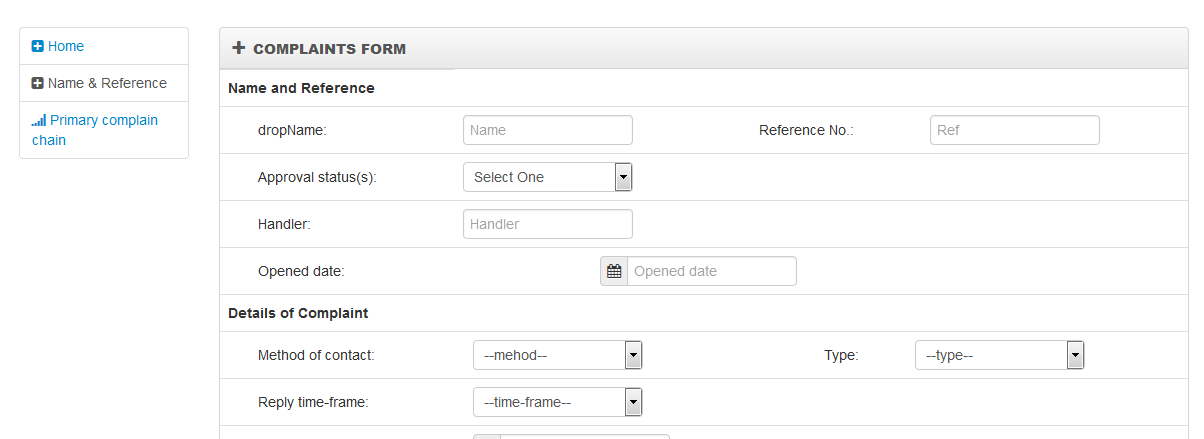Click the Complaints Form panel title
Viewport: 1204px width, 439px height.
(x=329, y=49)
